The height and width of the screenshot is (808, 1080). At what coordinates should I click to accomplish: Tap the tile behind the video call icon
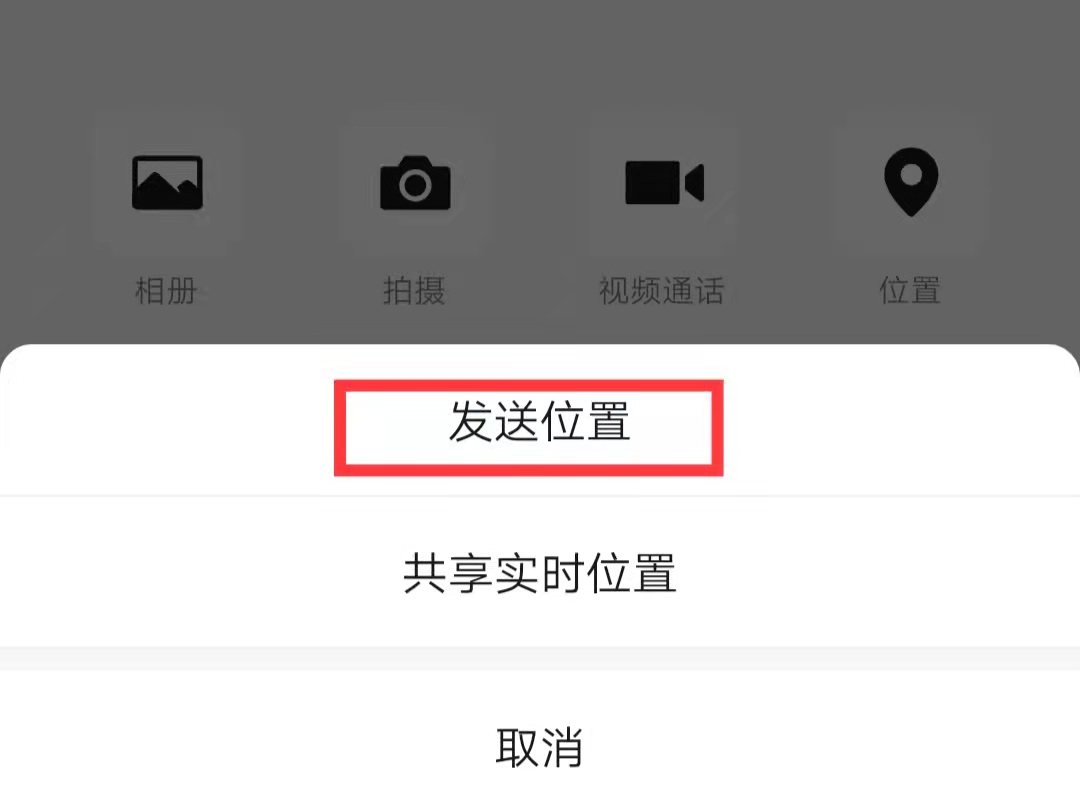tap(663, 183)
